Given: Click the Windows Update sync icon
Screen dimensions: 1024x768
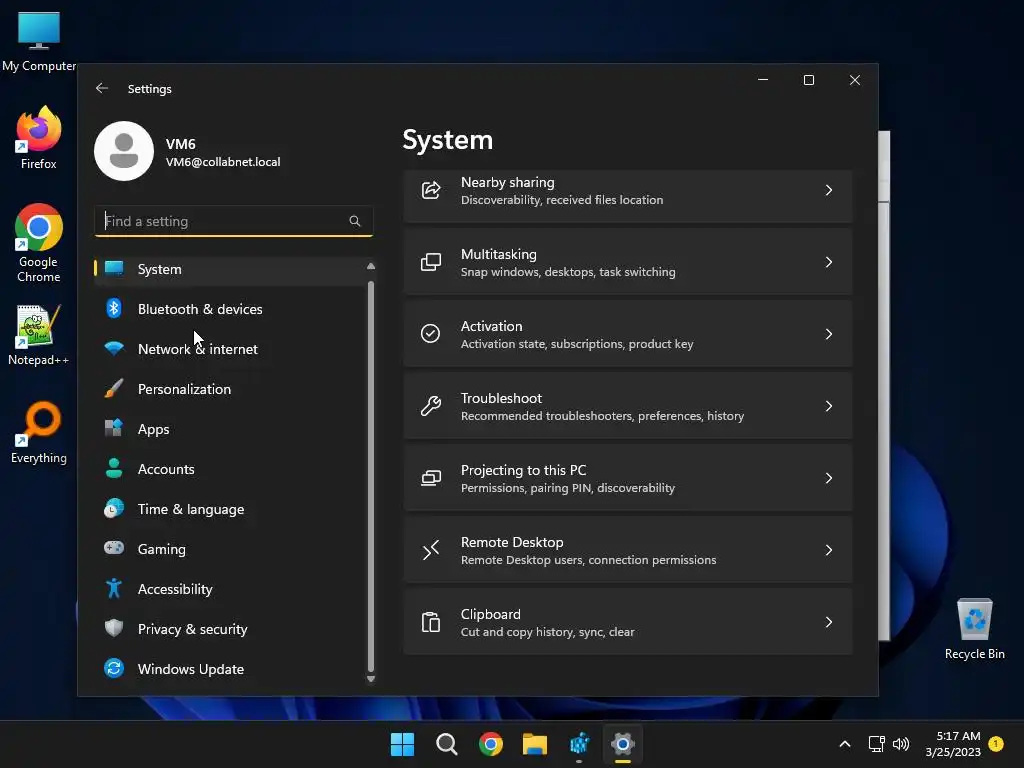Looking at the screenshot, I should pyautogui.click(x=114, y=668).
